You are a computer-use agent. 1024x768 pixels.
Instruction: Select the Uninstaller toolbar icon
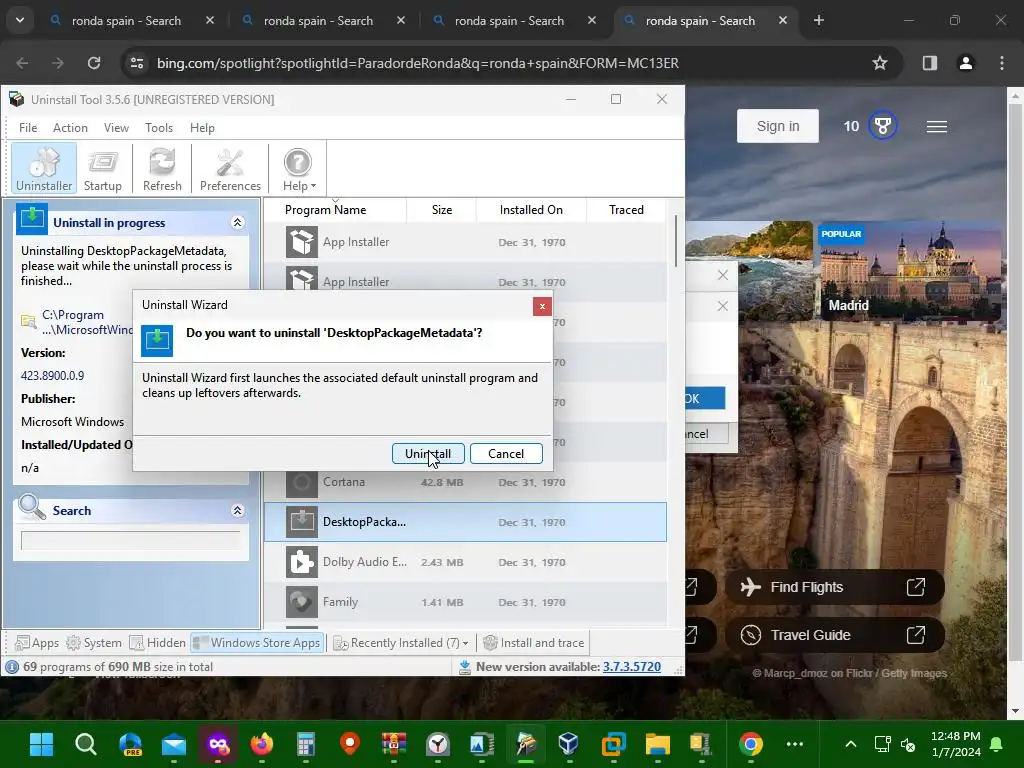pos(44,168)
